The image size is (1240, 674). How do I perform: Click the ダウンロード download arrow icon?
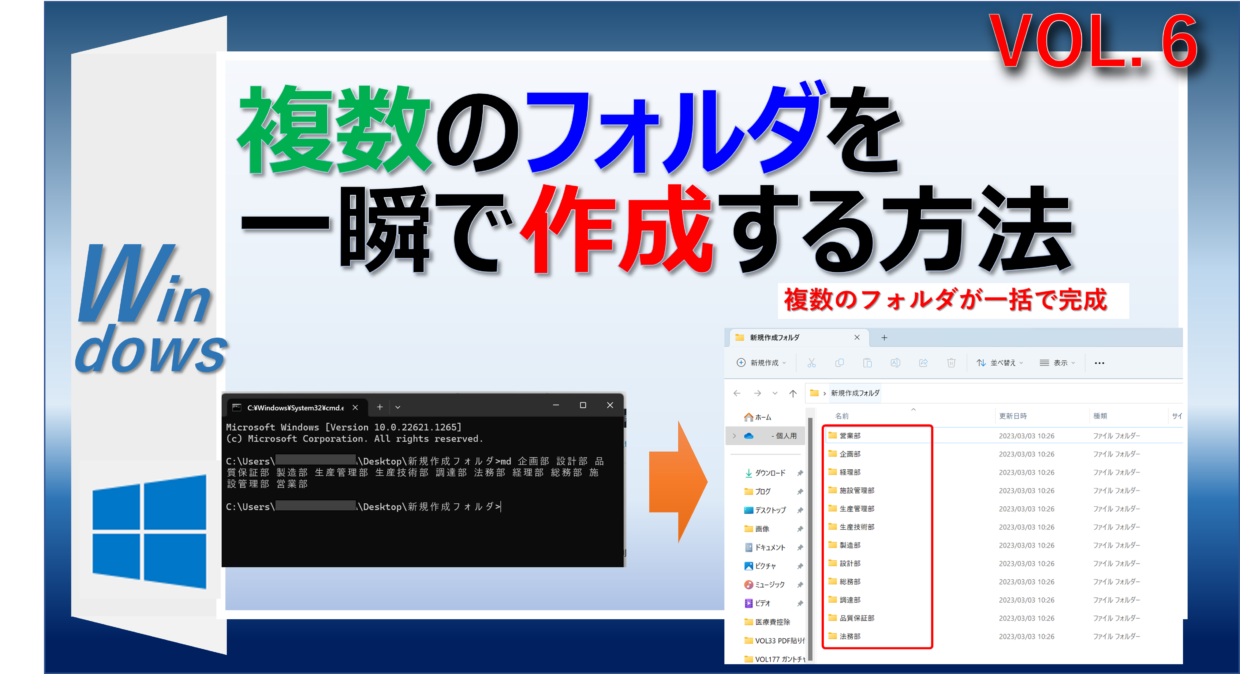(748, 473)
